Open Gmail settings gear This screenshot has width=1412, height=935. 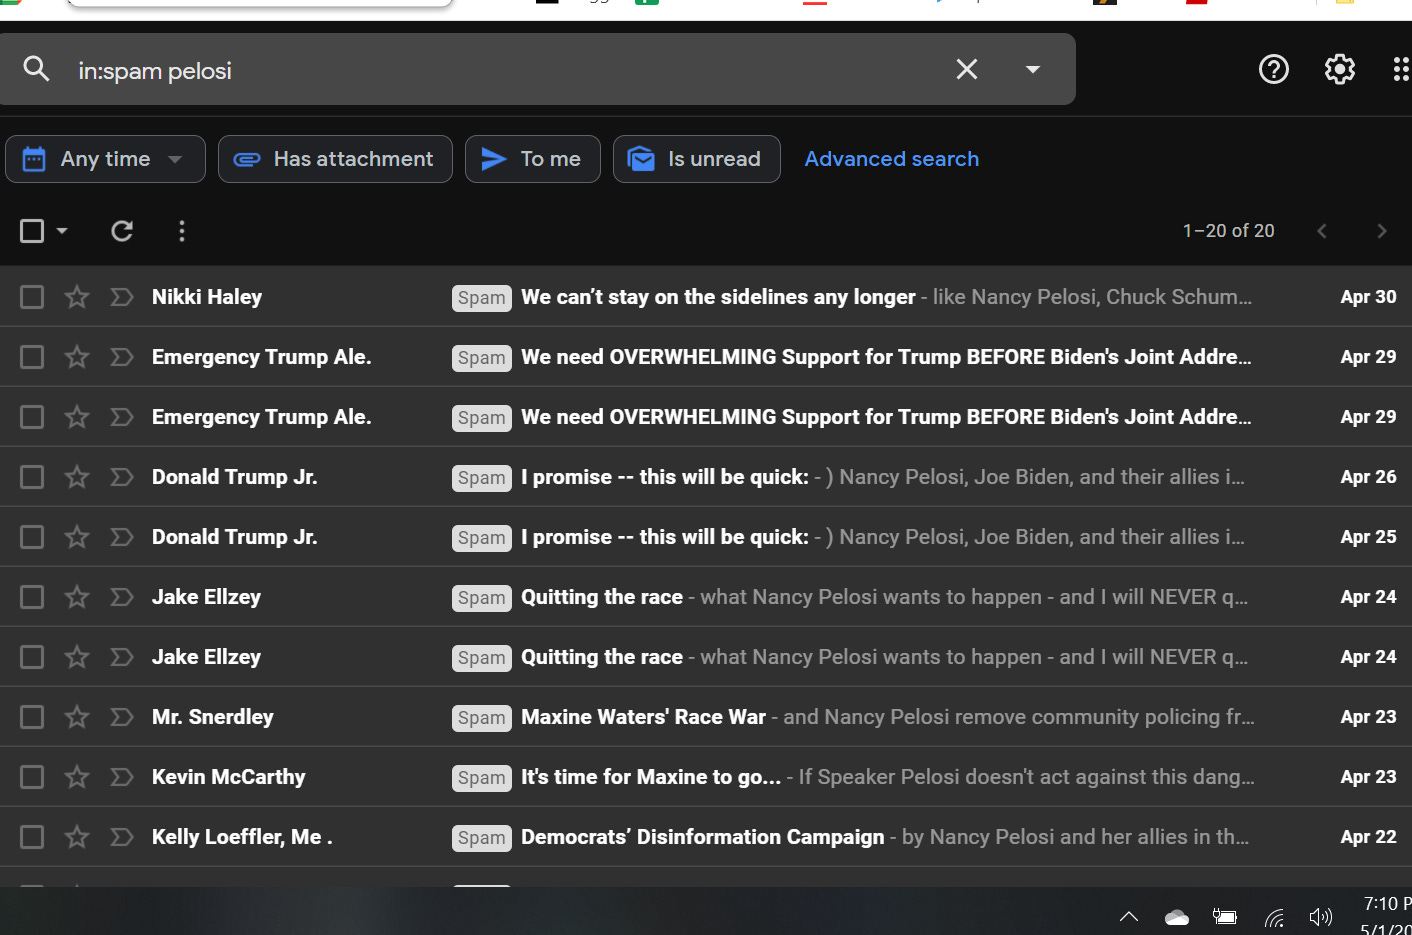click(x=1340, y=69)
